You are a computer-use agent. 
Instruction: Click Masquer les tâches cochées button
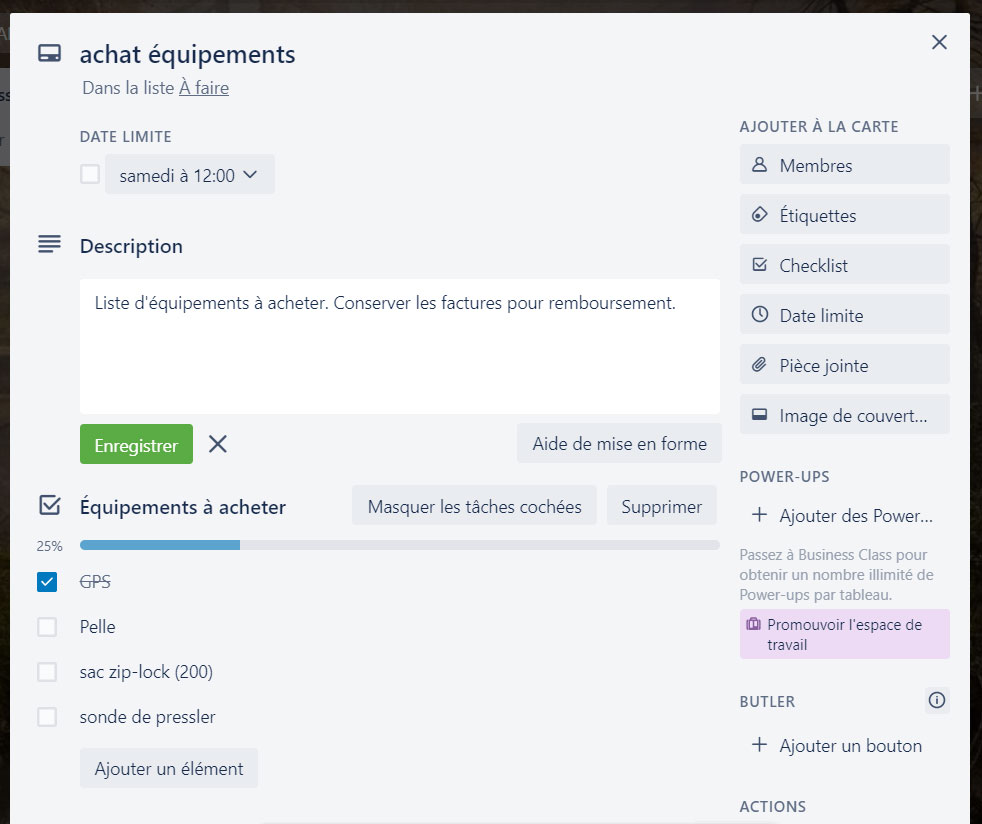click(x=474, y=506)
